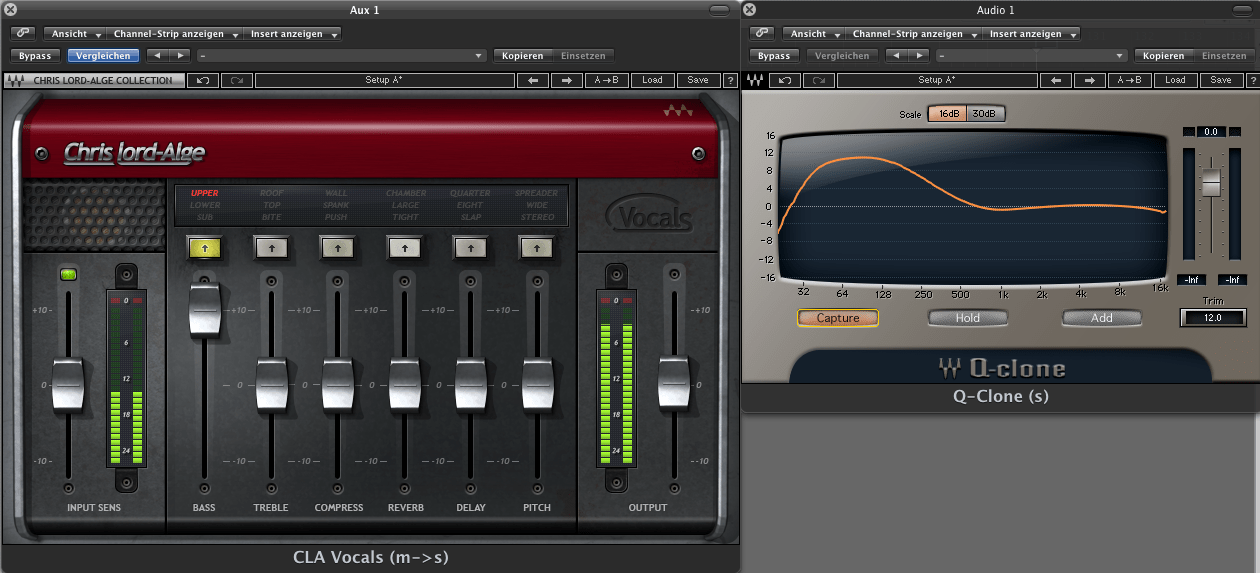Click the Compress mode arrow button

tap(337, 246)
